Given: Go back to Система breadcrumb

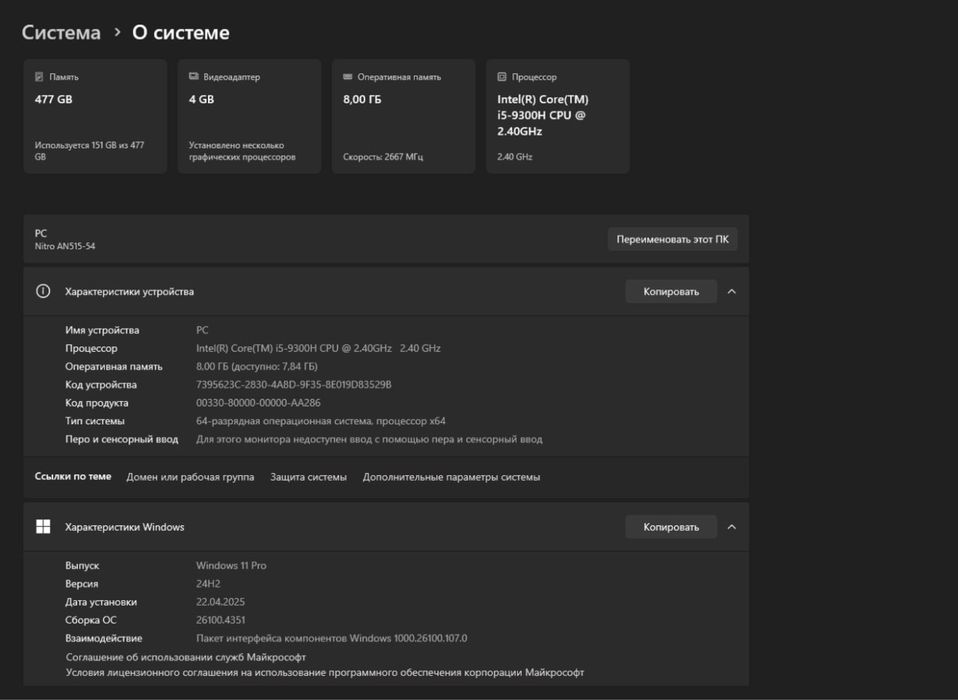Looking at the screenshot, I should pyautogui.click(x=61, y=32).
